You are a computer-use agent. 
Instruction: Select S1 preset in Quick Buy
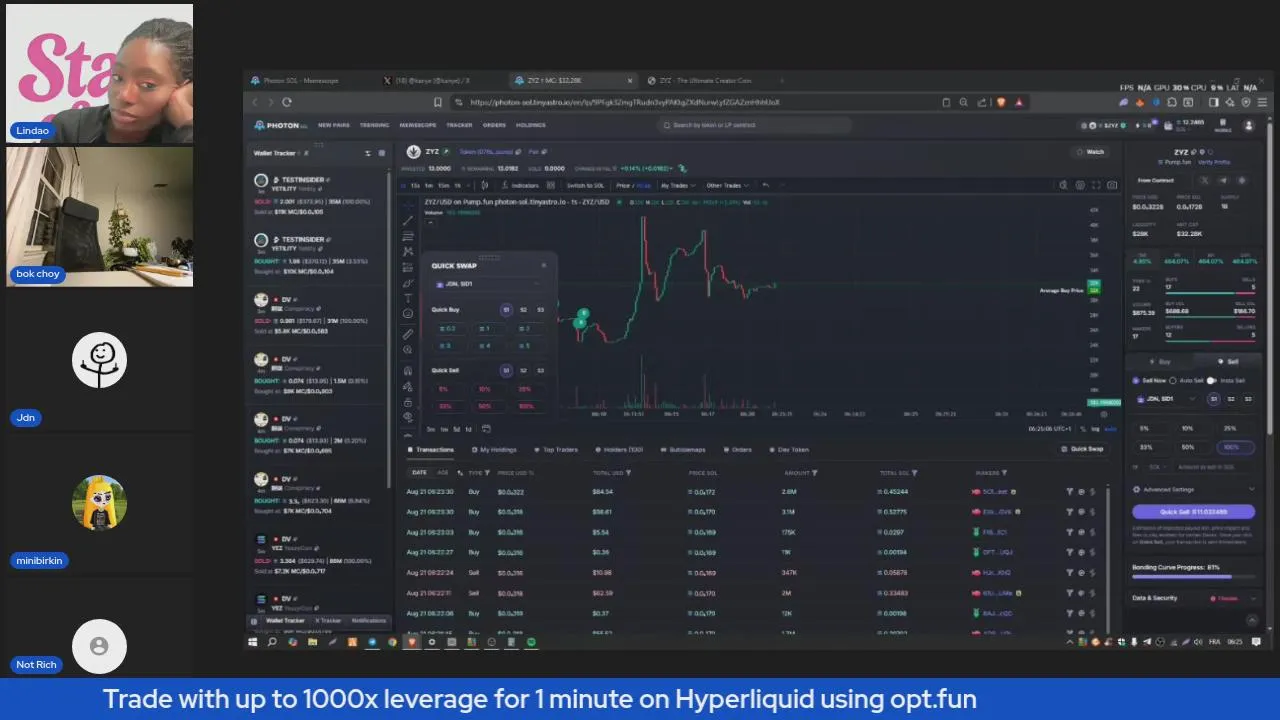click(x=506, y=310)
